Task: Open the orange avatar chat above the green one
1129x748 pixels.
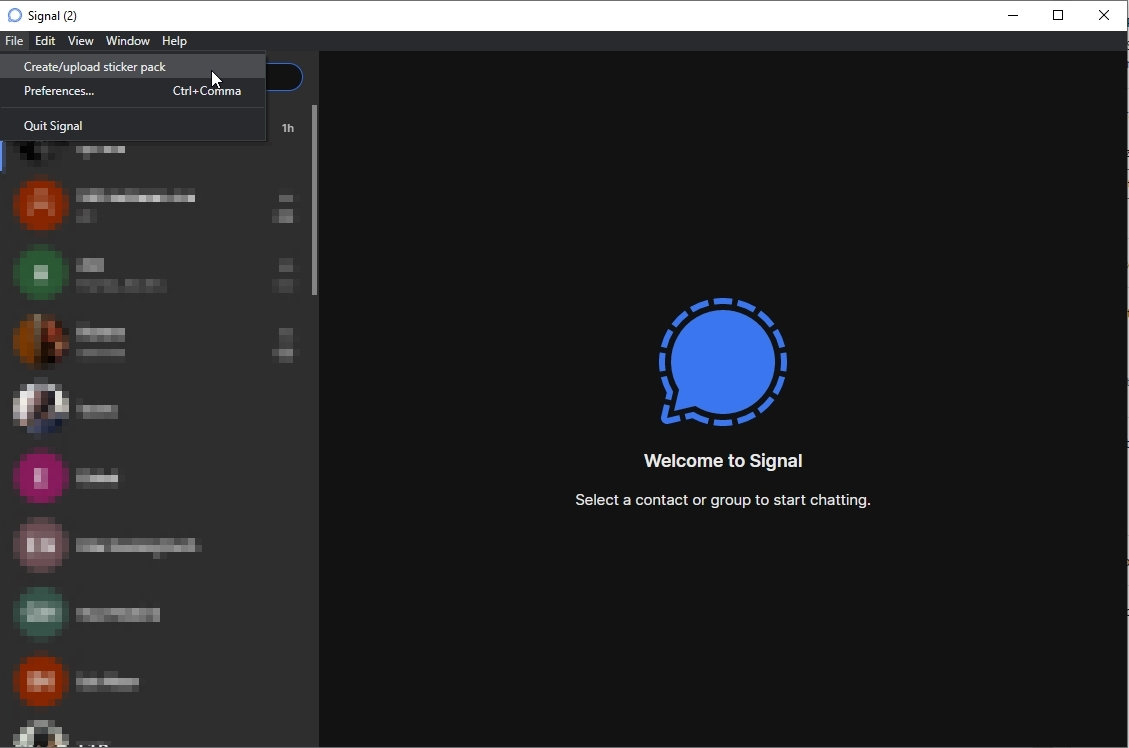Action: (x=150, y=206)
